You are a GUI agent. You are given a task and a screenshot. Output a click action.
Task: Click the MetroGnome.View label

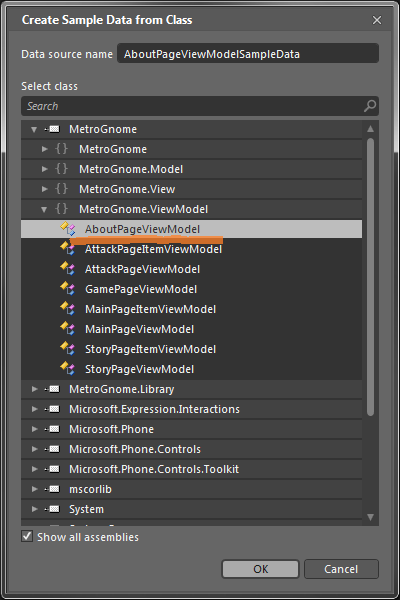tap(127, 189)
